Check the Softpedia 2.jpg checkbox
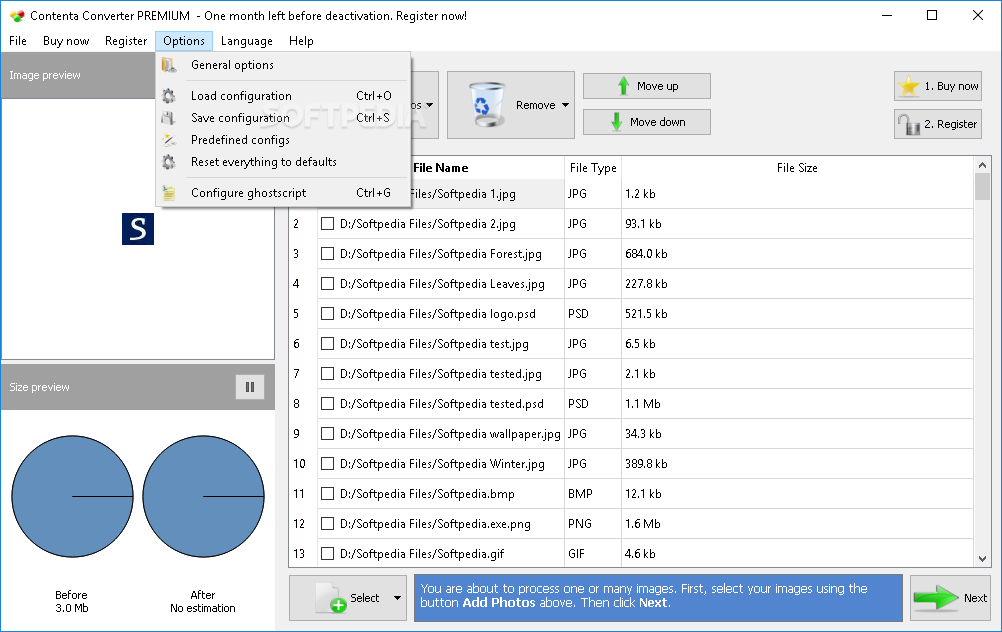This screenshot has height=632, width=1002. (x=327, y=224)
